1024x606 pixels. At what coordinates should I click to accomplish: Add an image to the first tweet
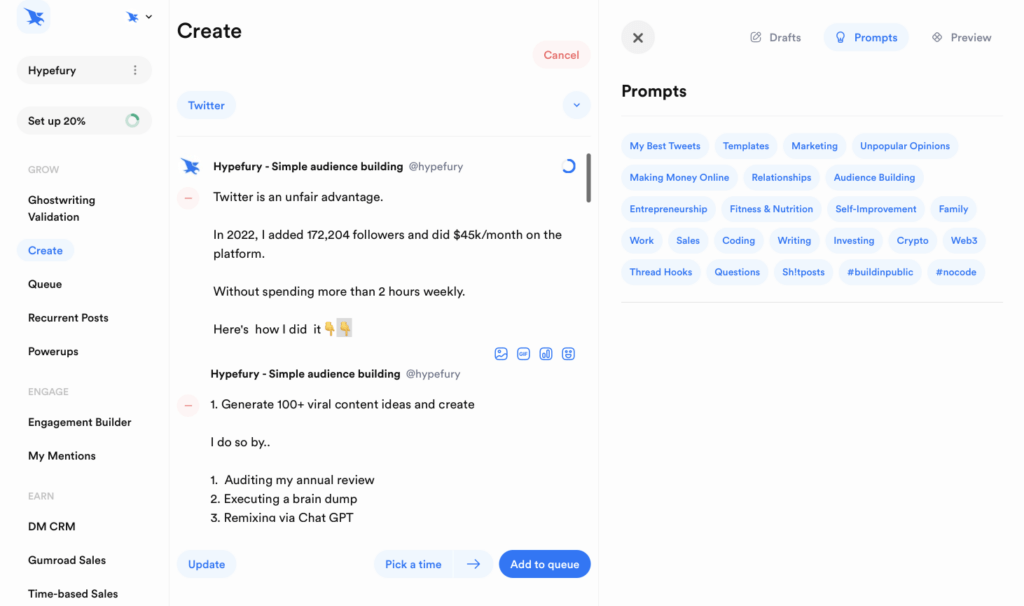(x=501, y=354)
